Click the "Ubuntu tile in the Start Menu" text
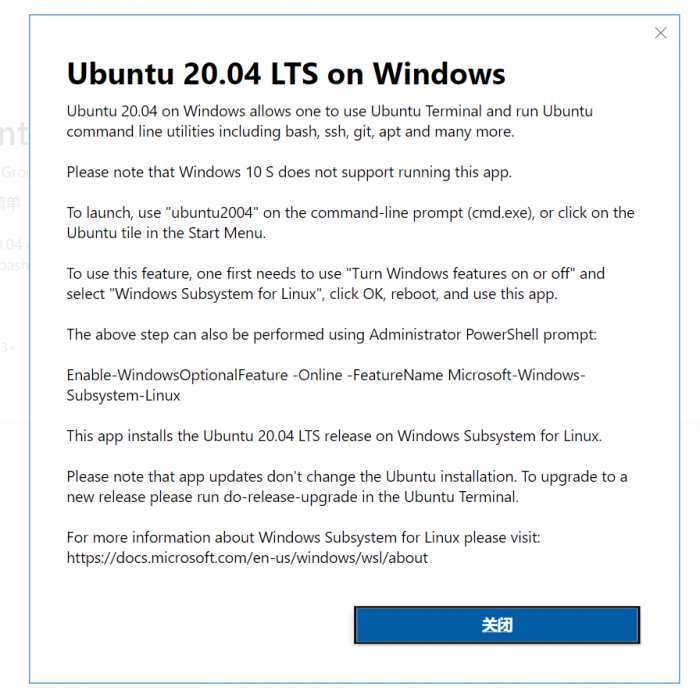Screen dimensions: 700x691 [164, 232]
